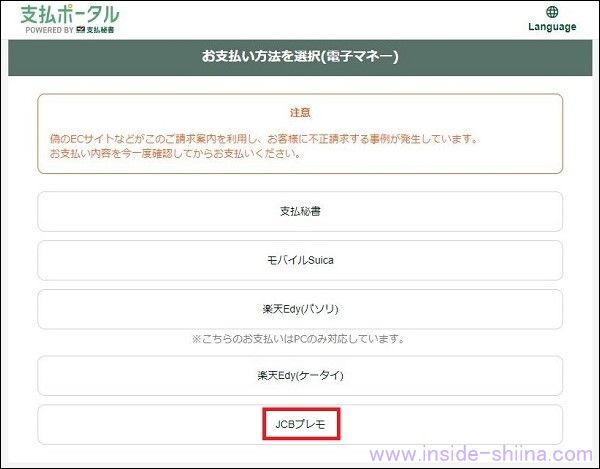Image resolution: width=600 pixels, height=469 pixels.
Task: Click the 注意 warning heading
Action: click(300, 112)
